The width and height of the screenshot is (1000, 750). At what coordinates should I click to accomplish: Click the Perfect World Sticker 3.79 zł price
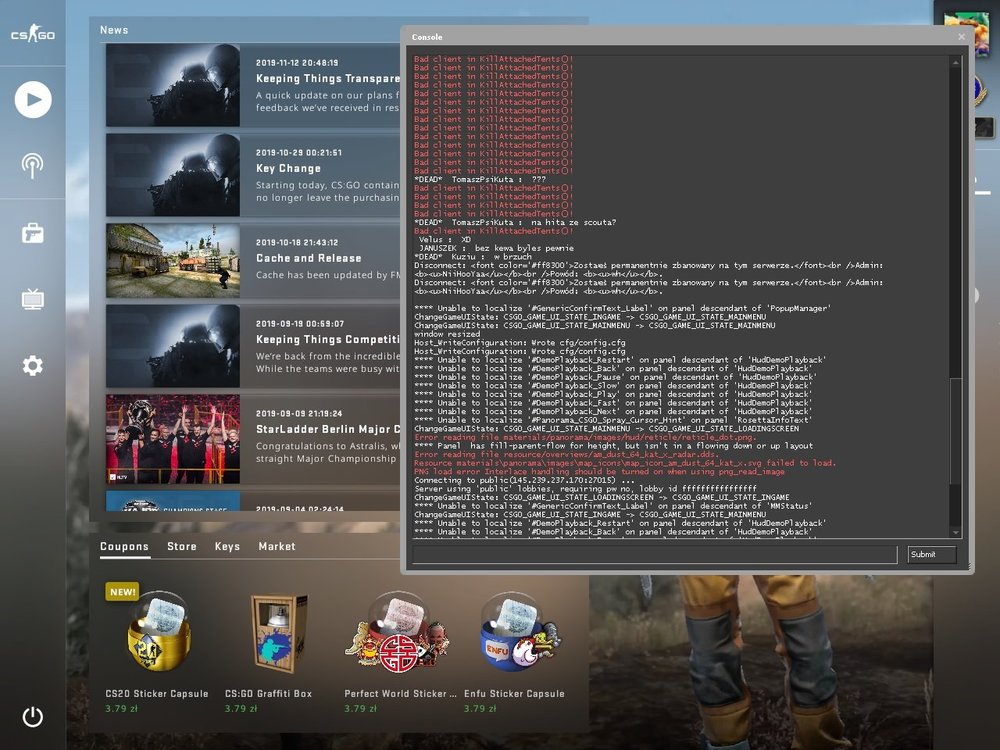(x=360, y=709)
